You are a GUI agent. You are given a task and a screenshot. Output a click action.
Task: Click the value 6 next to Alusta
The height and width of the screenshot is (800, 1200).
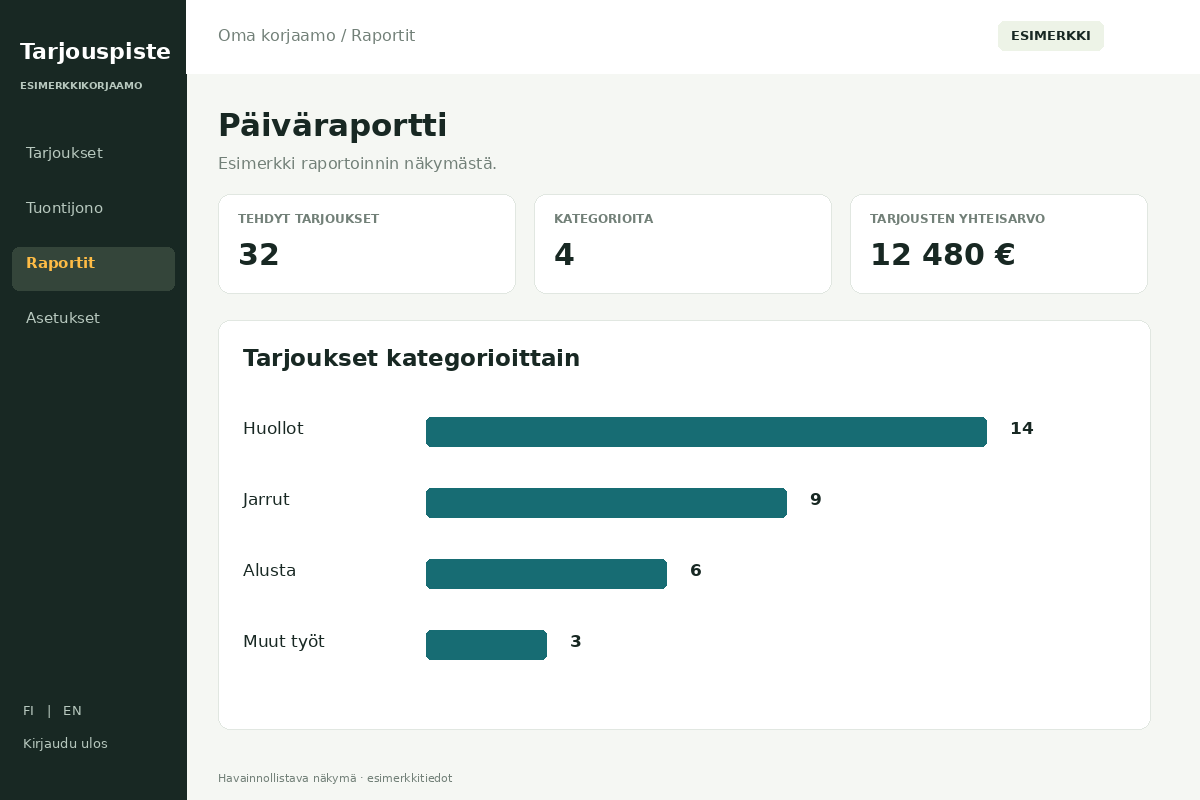click(696, 571)
